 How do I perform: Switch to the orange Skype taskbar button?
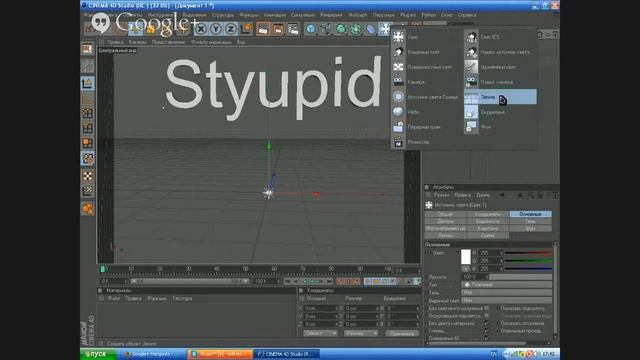click(219, 354)
